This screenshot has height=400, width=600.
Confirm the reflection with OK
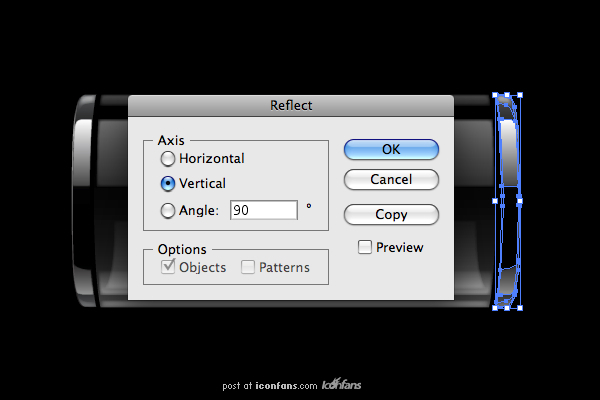[391, 149]
